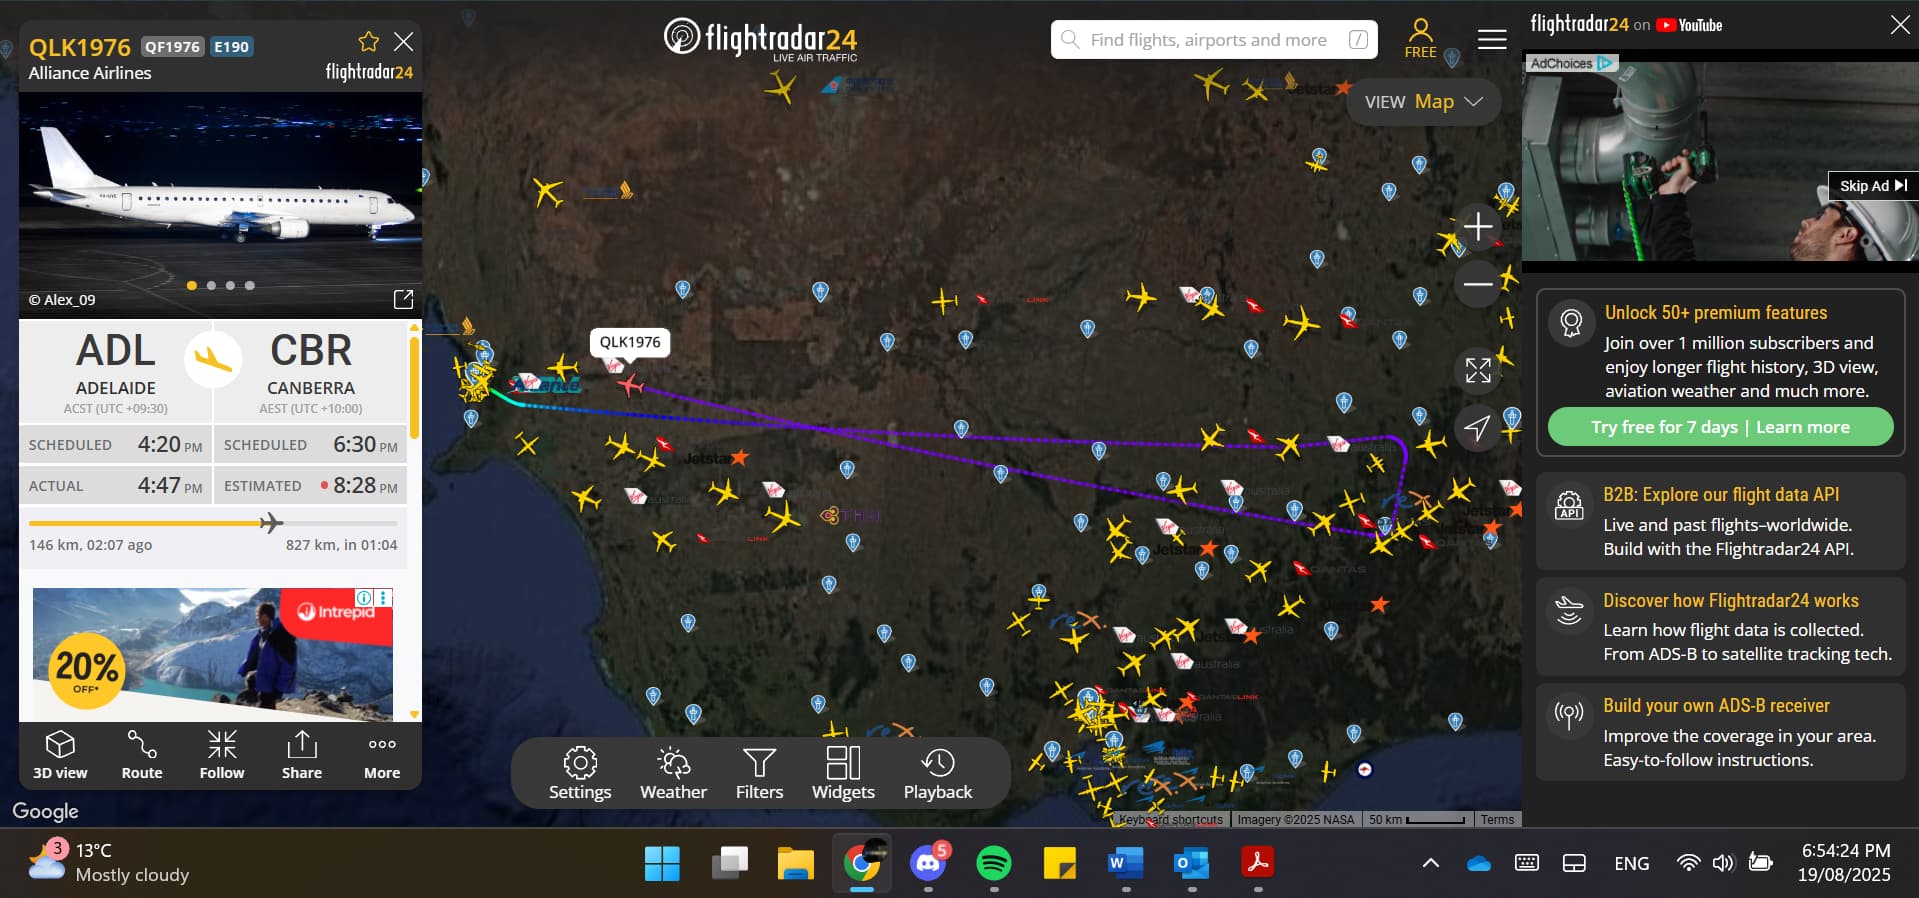
Task: Click the QLK1976 map label
Action: tap(630, 342)
